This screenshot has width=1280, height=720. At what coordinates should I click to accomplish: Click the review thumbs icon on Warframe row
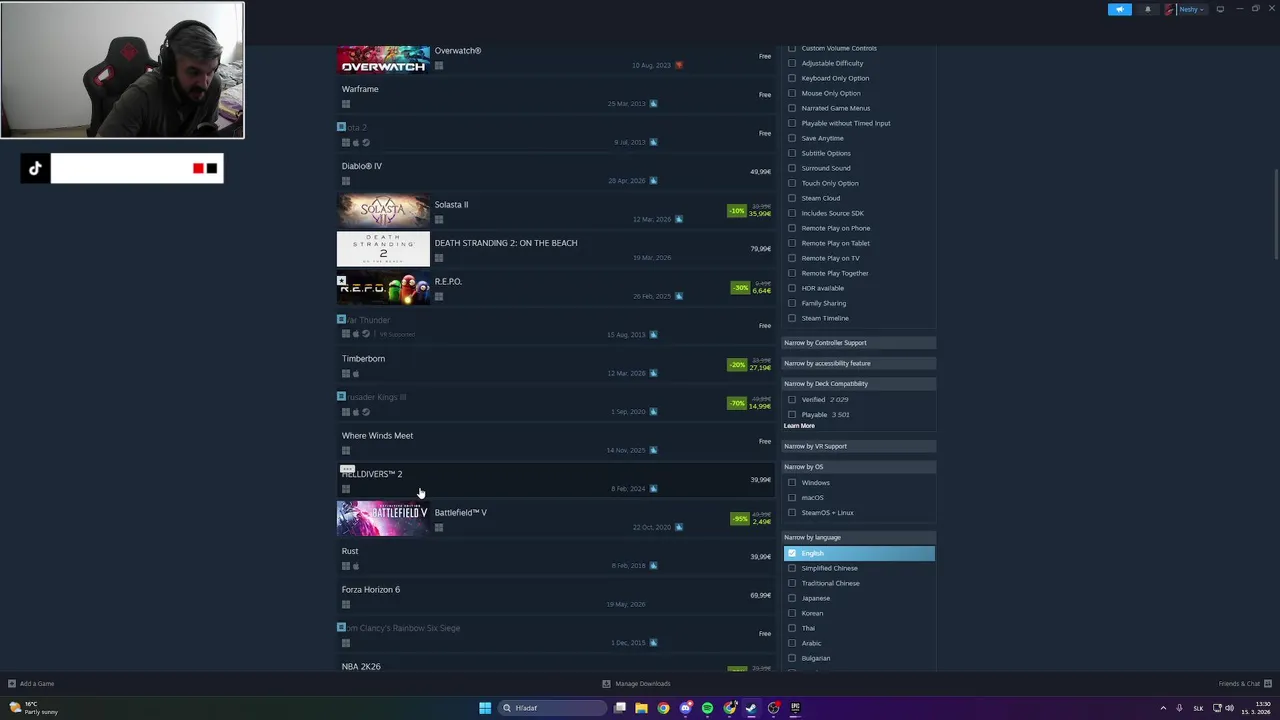point(653,104)
